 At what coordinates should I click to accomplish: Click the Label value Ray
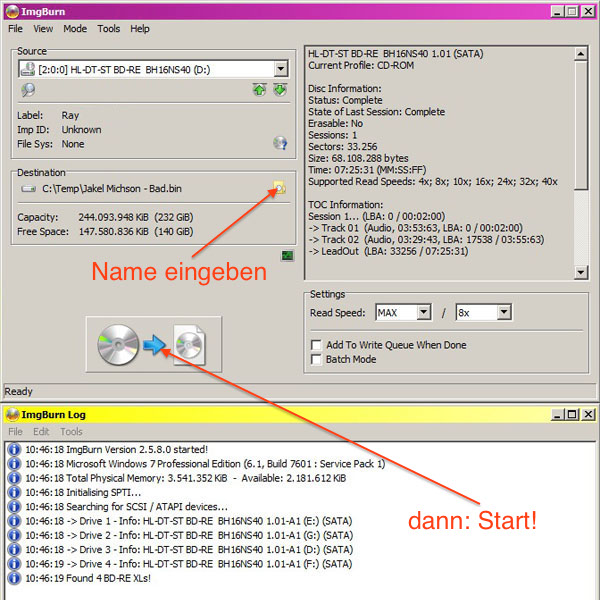tap(70, 115)
